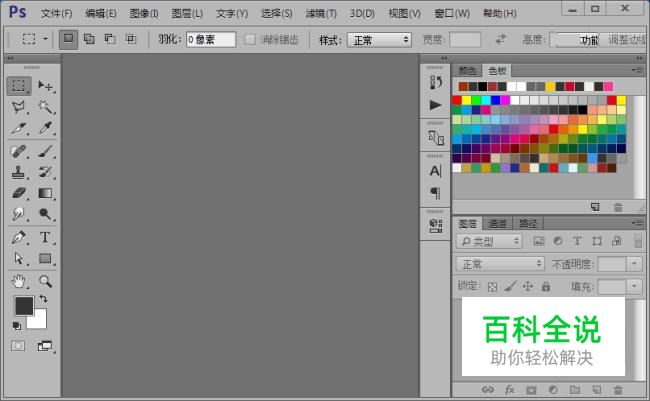Screen dimensions: 650x401
Task: Pick the foreground color swatch
Action: point(24,306)
